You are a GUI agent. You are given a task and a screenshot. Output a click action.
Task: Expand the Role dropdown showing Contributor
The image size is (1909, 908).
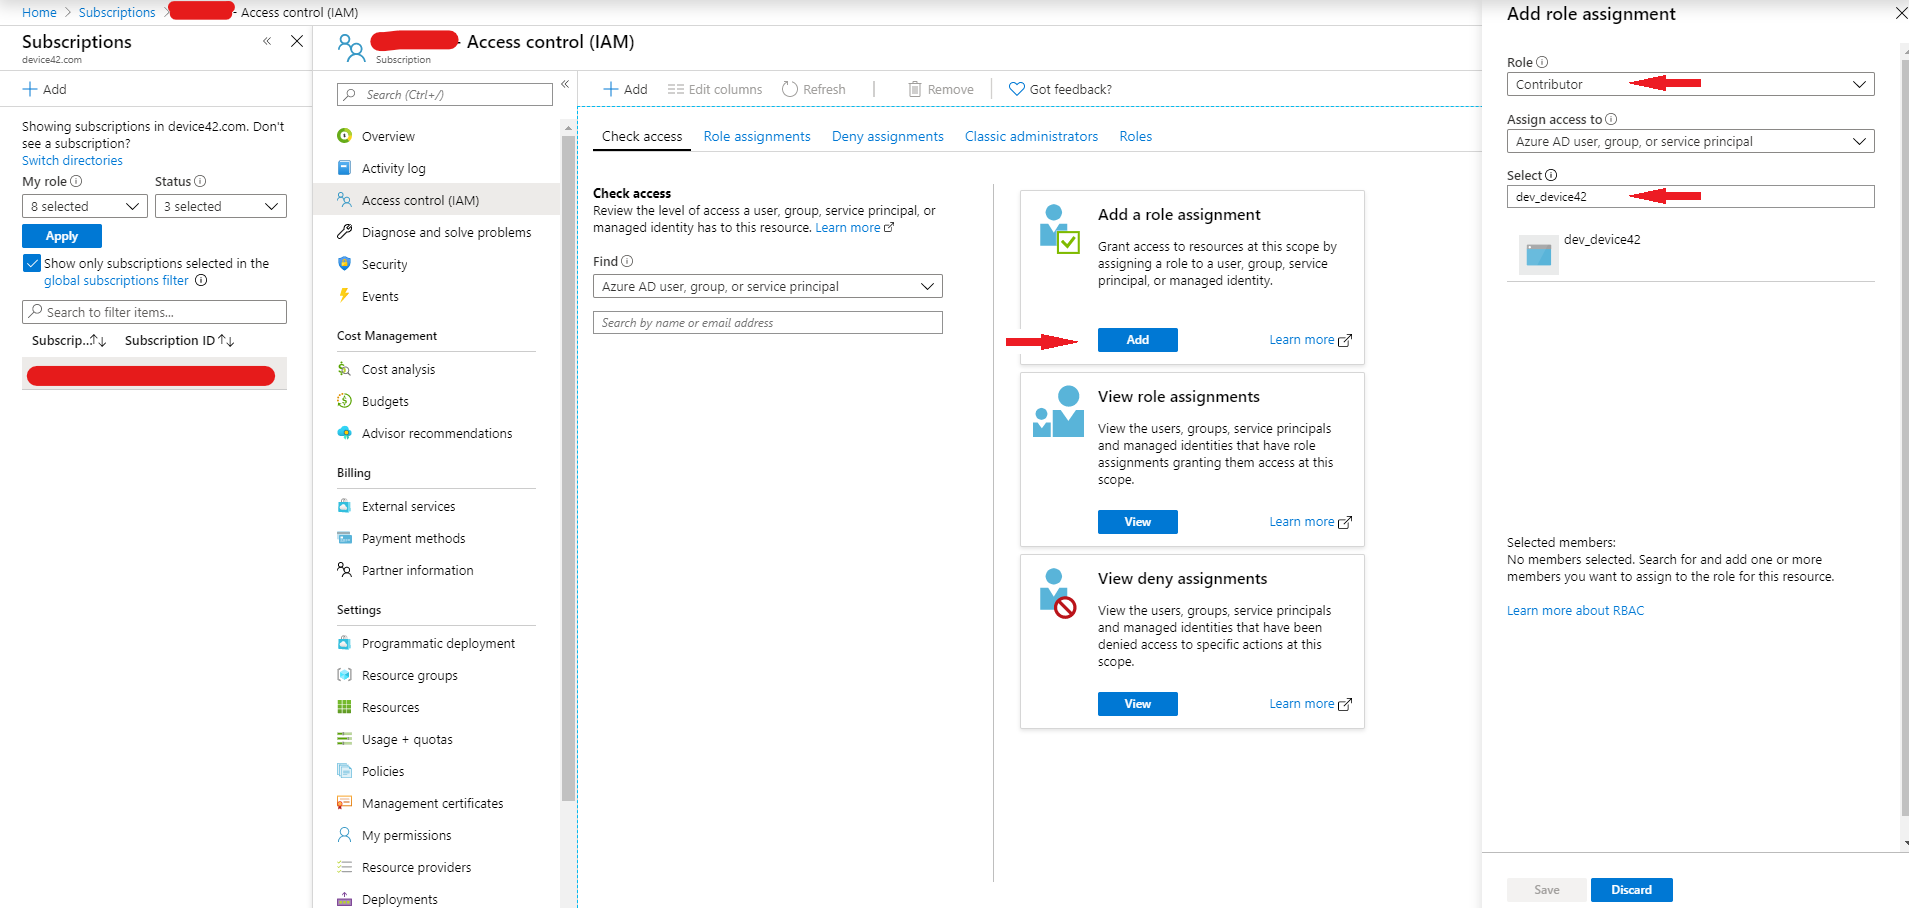click(1690, 85)
